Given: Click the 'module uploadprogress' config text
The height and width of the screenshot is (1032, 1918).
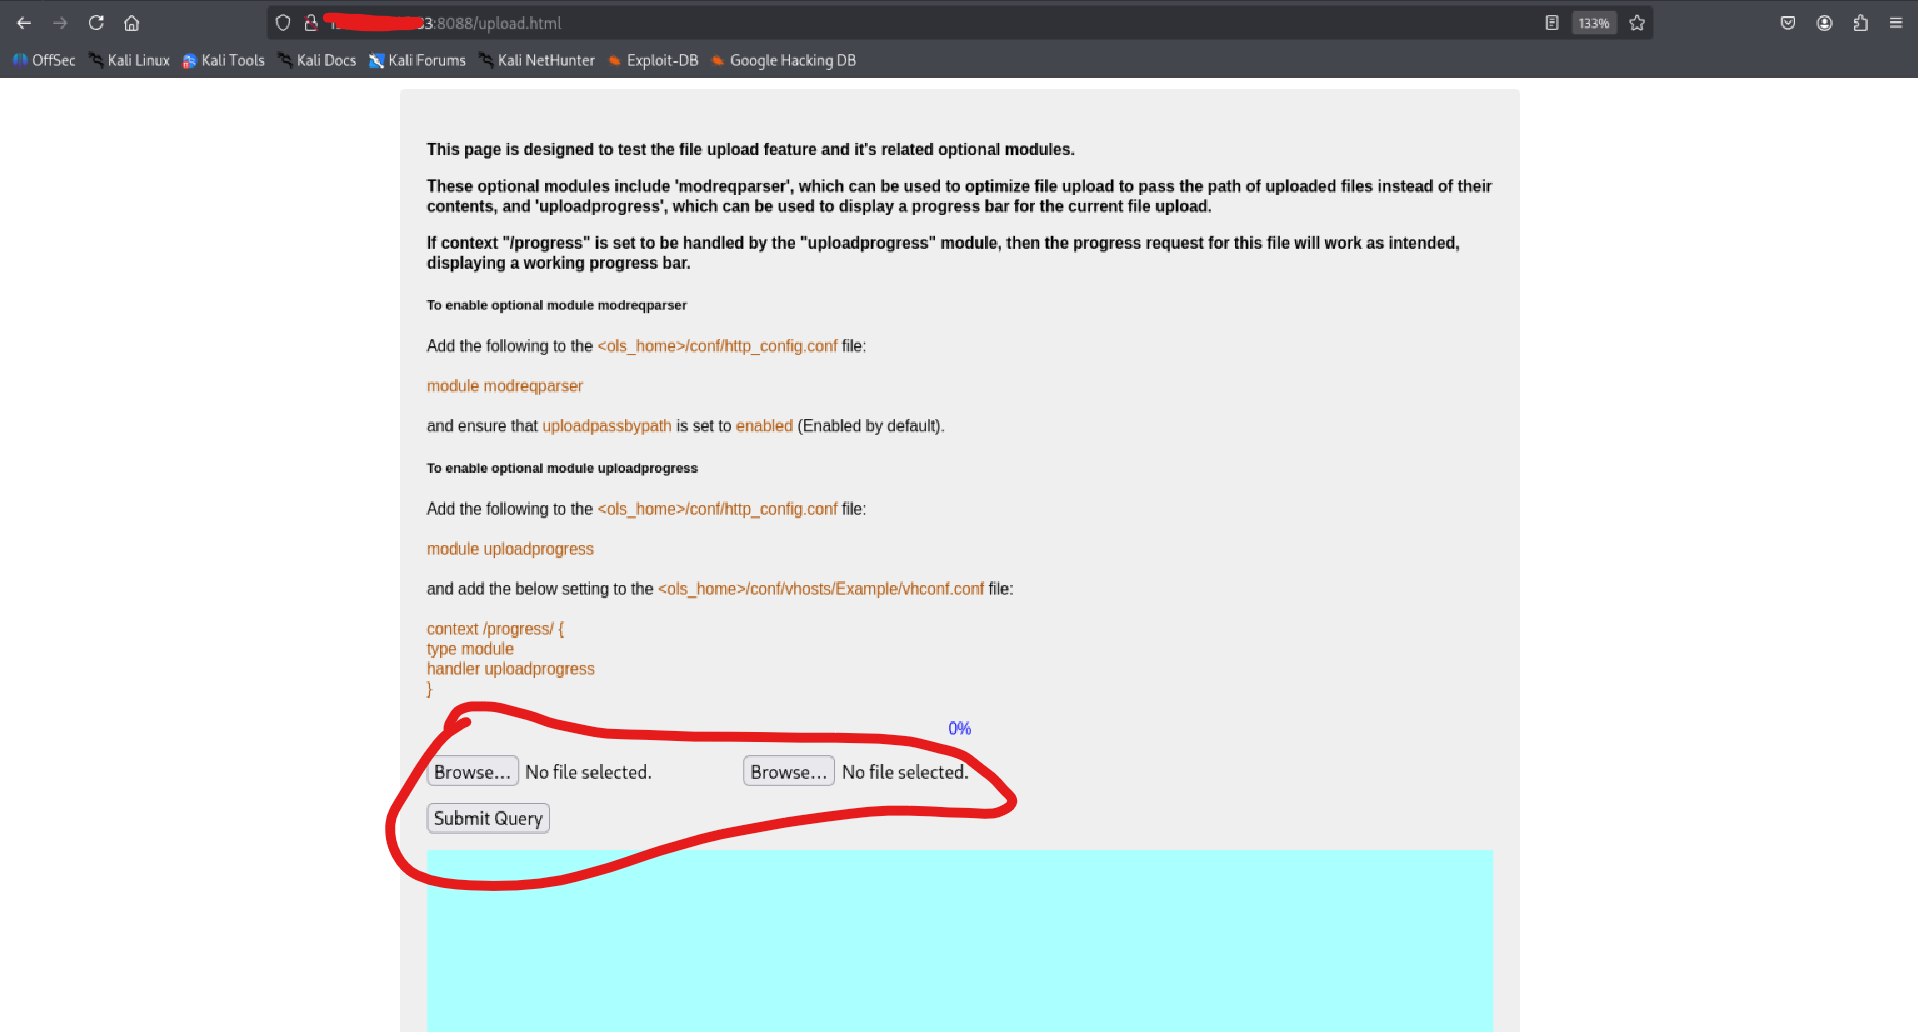Looking at the screenshot, I should tap(510, 549).
